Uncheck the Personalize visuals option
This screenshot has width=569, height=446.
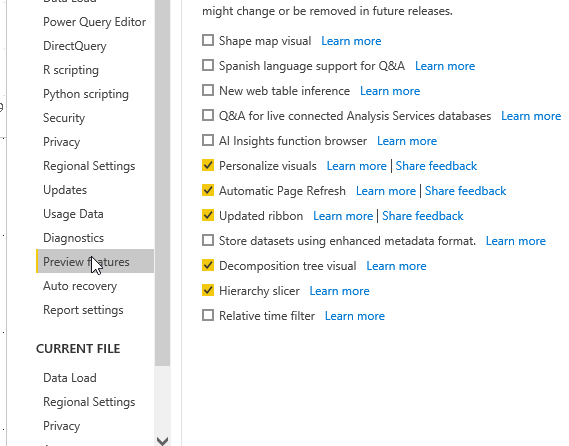tap(208, 165)
